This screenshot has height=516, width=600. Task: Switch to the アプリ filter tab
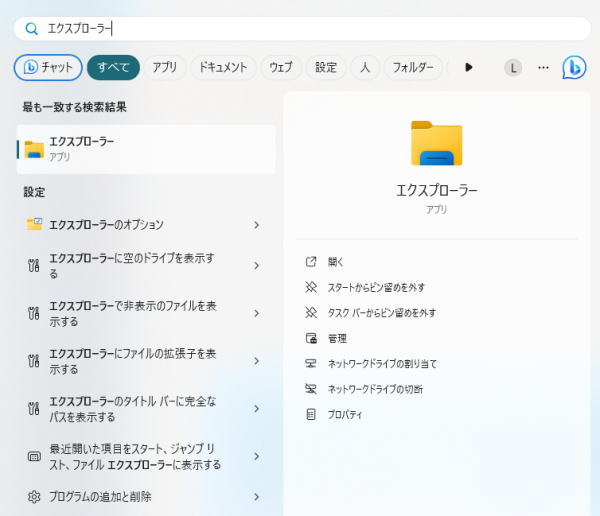click(165, 67)
